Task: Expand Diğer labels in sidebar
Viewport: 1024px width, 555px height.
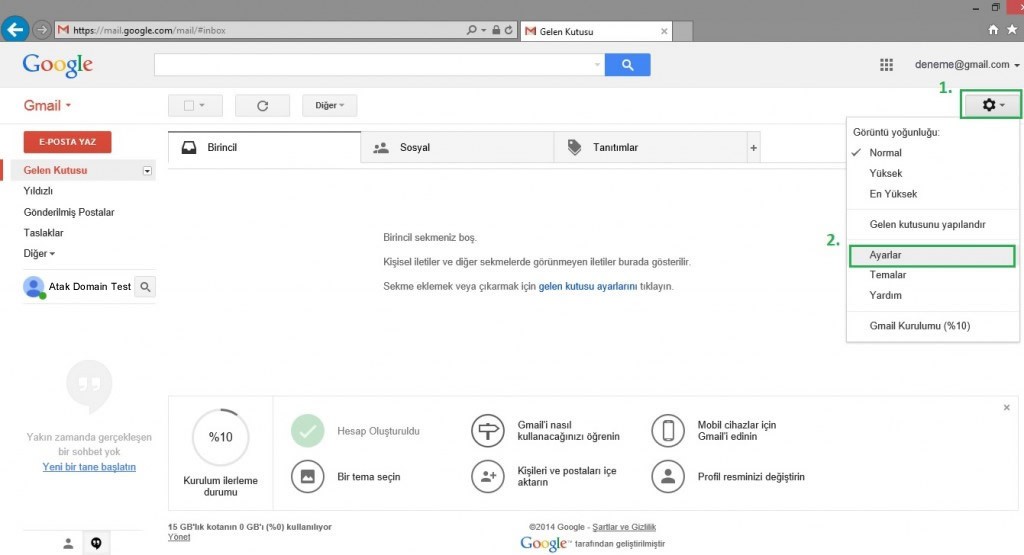Action: tap(39, 253)
